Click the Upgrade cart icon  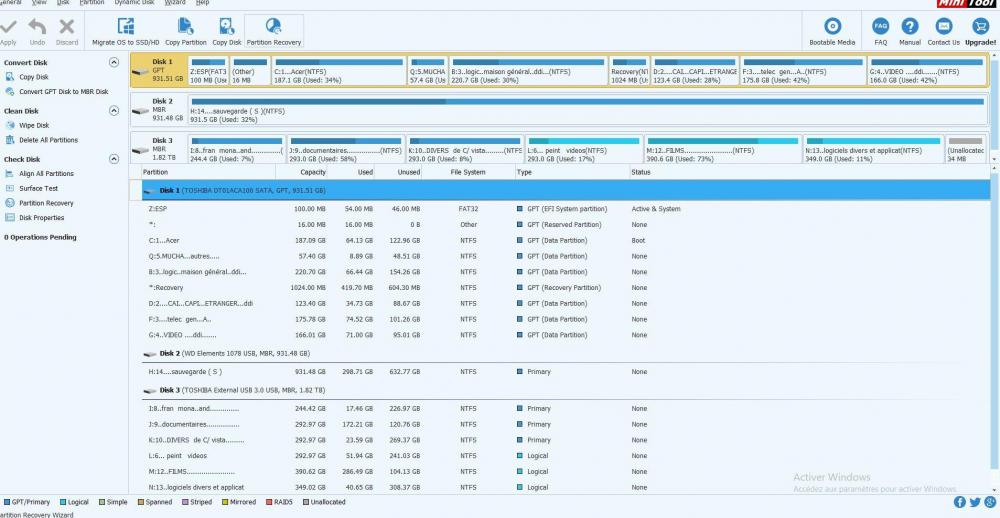tap(980, 27)
